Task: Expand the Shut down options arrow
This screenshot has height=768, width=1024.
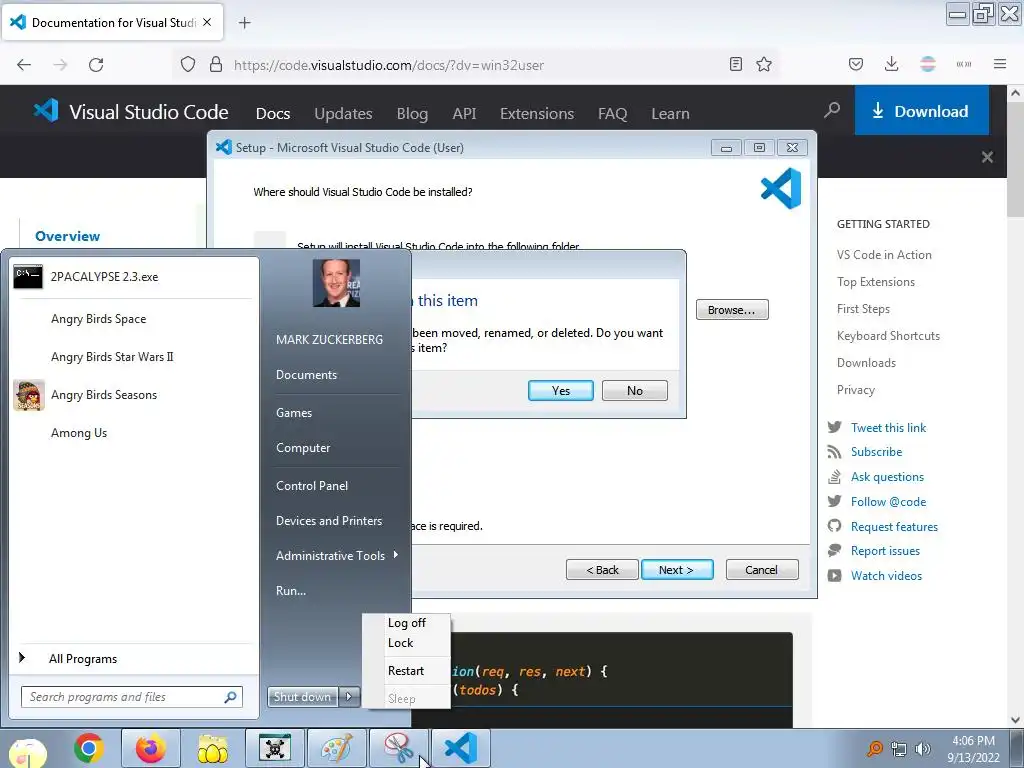Action: tap(349, 697)
